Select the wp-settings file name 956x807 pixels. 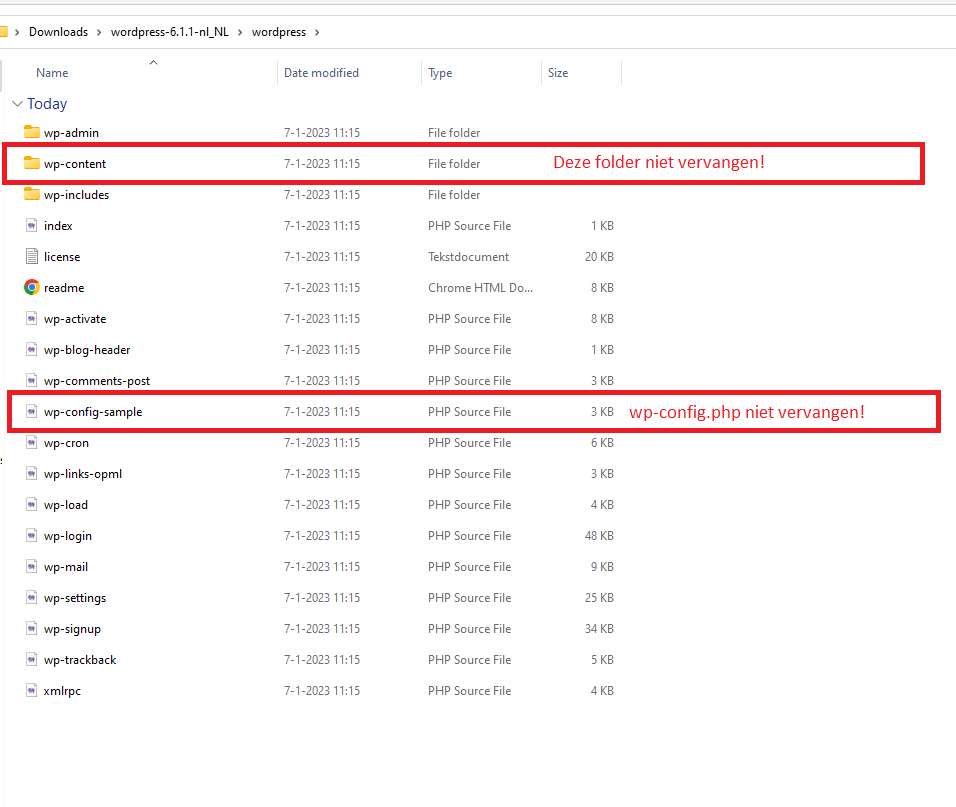click(75, 598)
